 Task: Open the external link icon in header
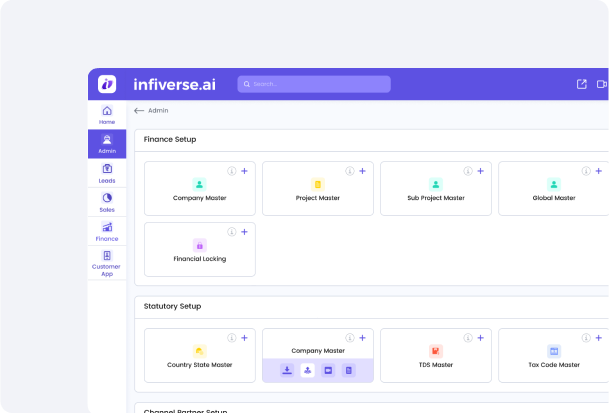tap(581, 84)
